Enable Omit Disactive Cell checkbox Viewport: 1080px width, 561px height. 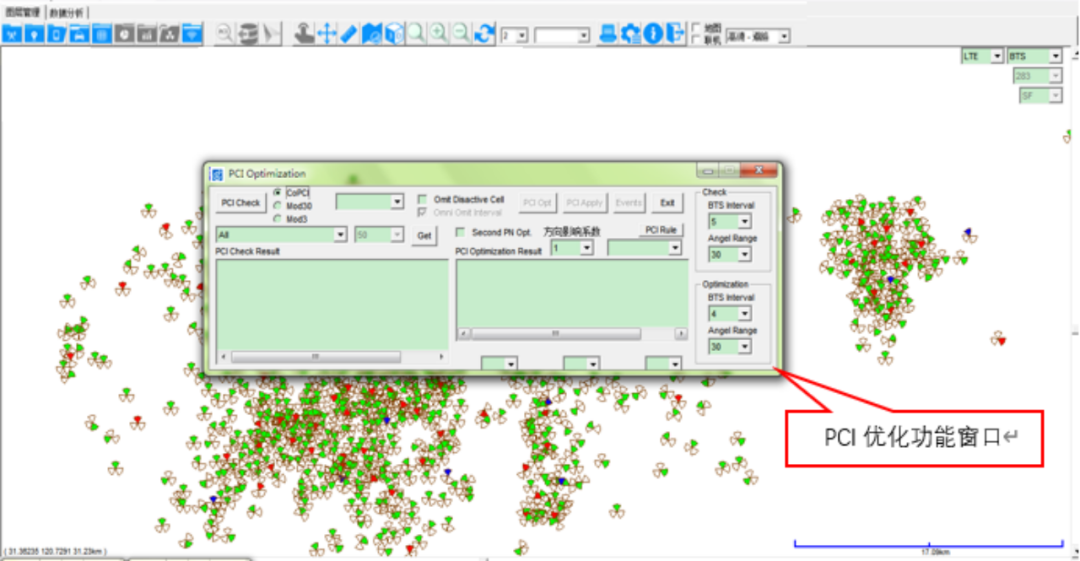pyautogui.click(x=422, y=199)
